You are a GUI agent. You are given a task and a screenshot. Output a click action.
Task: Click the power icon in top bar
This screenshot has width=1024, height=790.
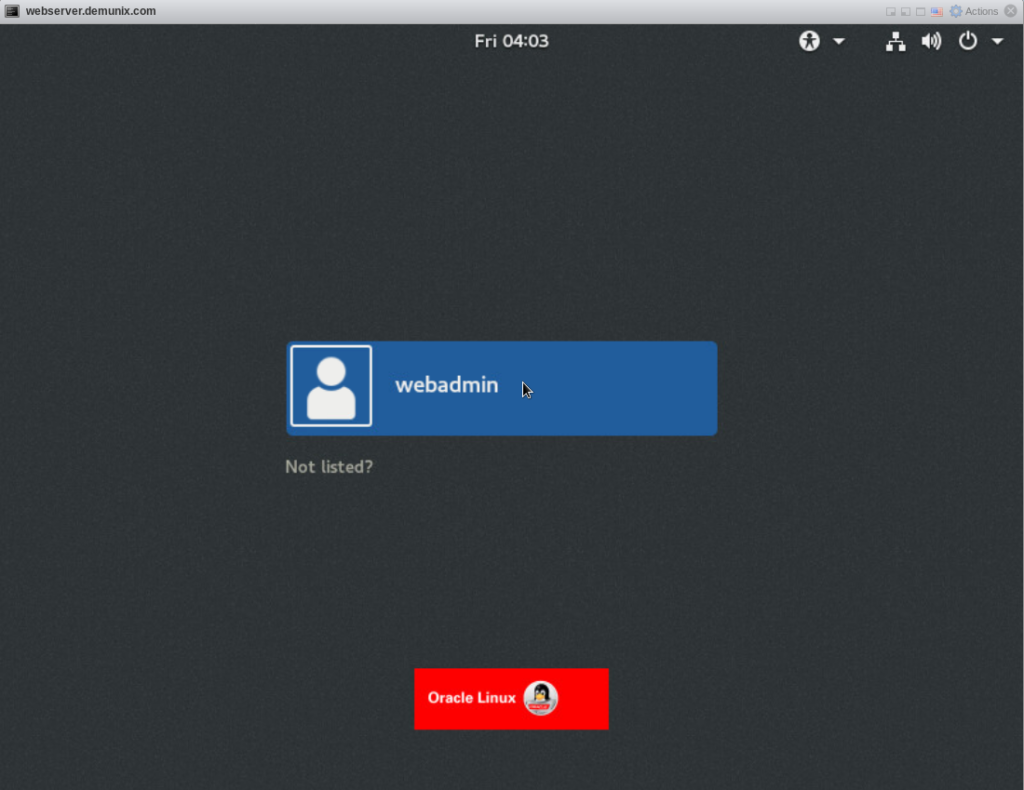967,41
